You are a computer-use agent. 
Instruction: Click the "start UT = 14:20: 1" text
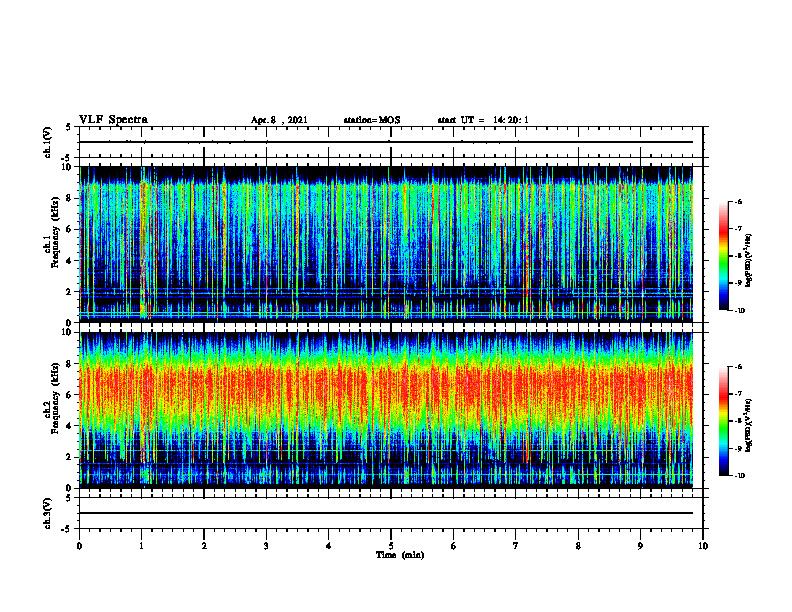[483, 120]
